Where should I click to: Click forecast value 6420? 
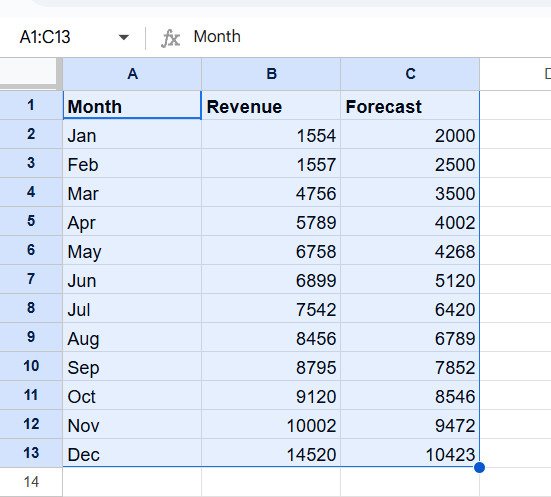pyautogui.click(x=410, y=308)
